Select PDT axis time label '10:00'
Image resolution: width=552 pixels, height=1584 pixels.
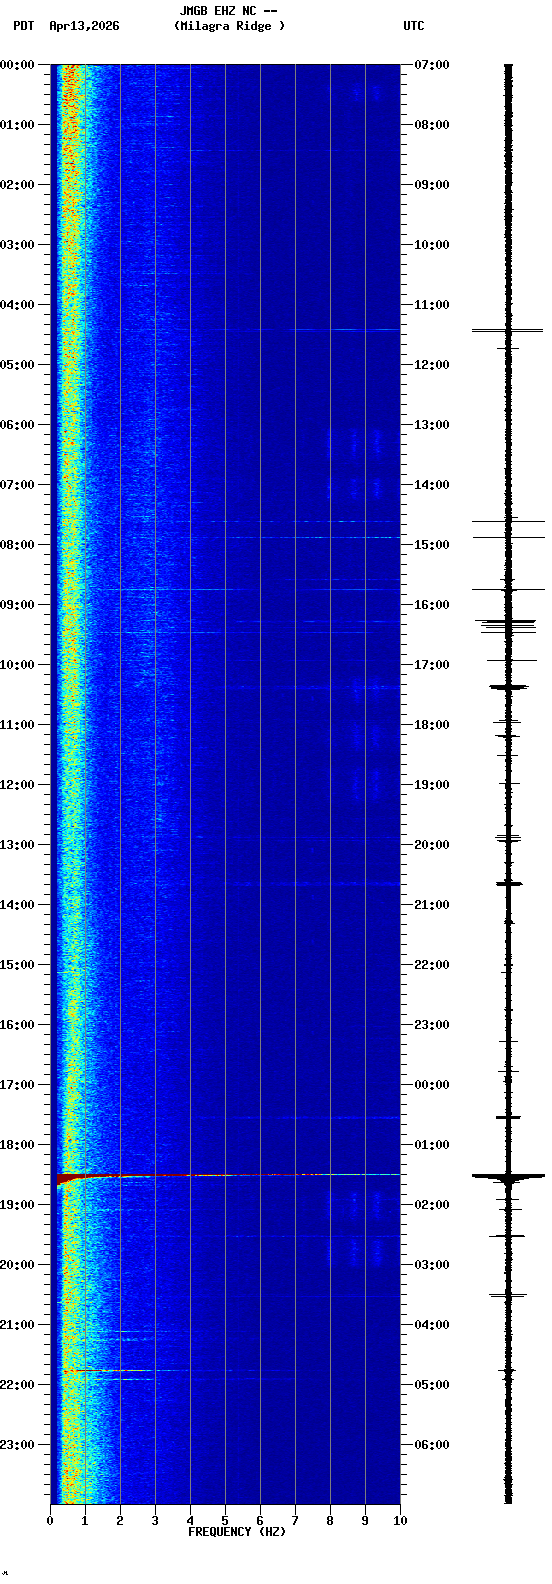[x=17, y=665]
